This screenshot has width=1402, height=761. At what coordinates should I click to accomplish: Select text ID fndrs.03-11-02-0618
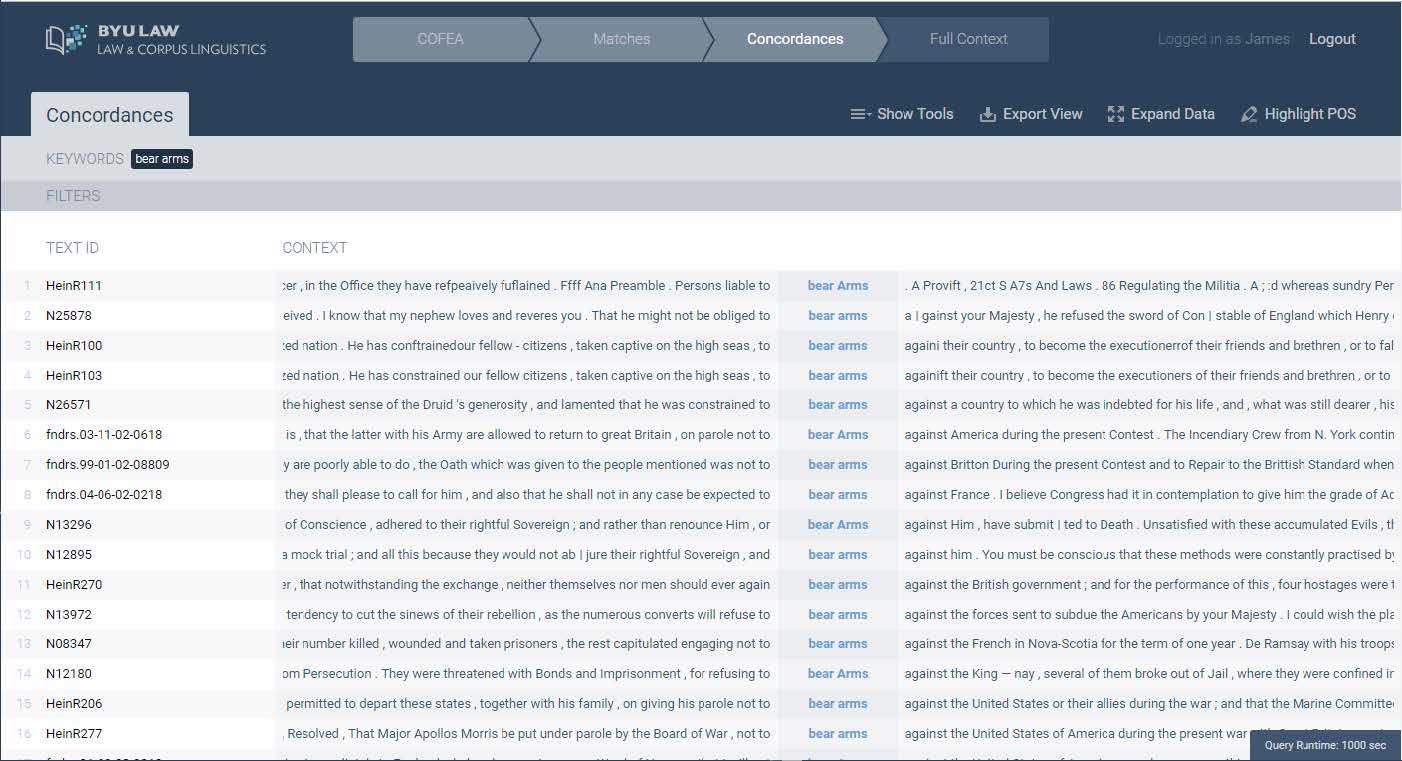(x=104, y=435)
